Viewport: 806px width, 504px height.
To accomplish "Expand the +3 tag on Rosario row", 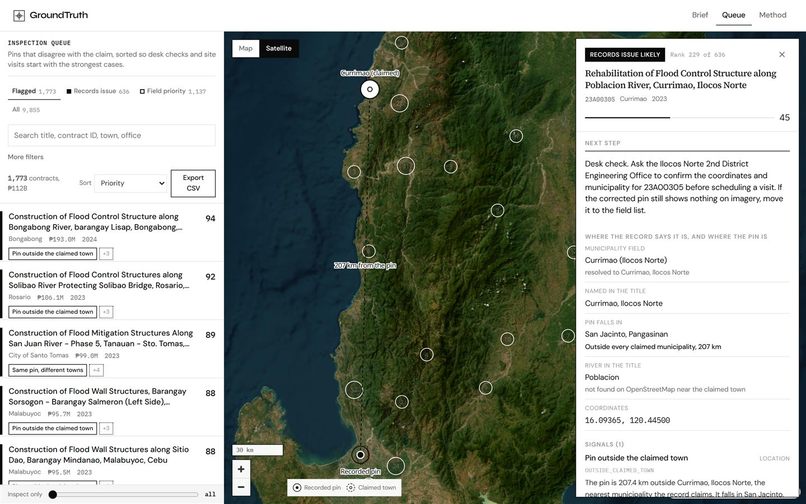I will [106, 312].
